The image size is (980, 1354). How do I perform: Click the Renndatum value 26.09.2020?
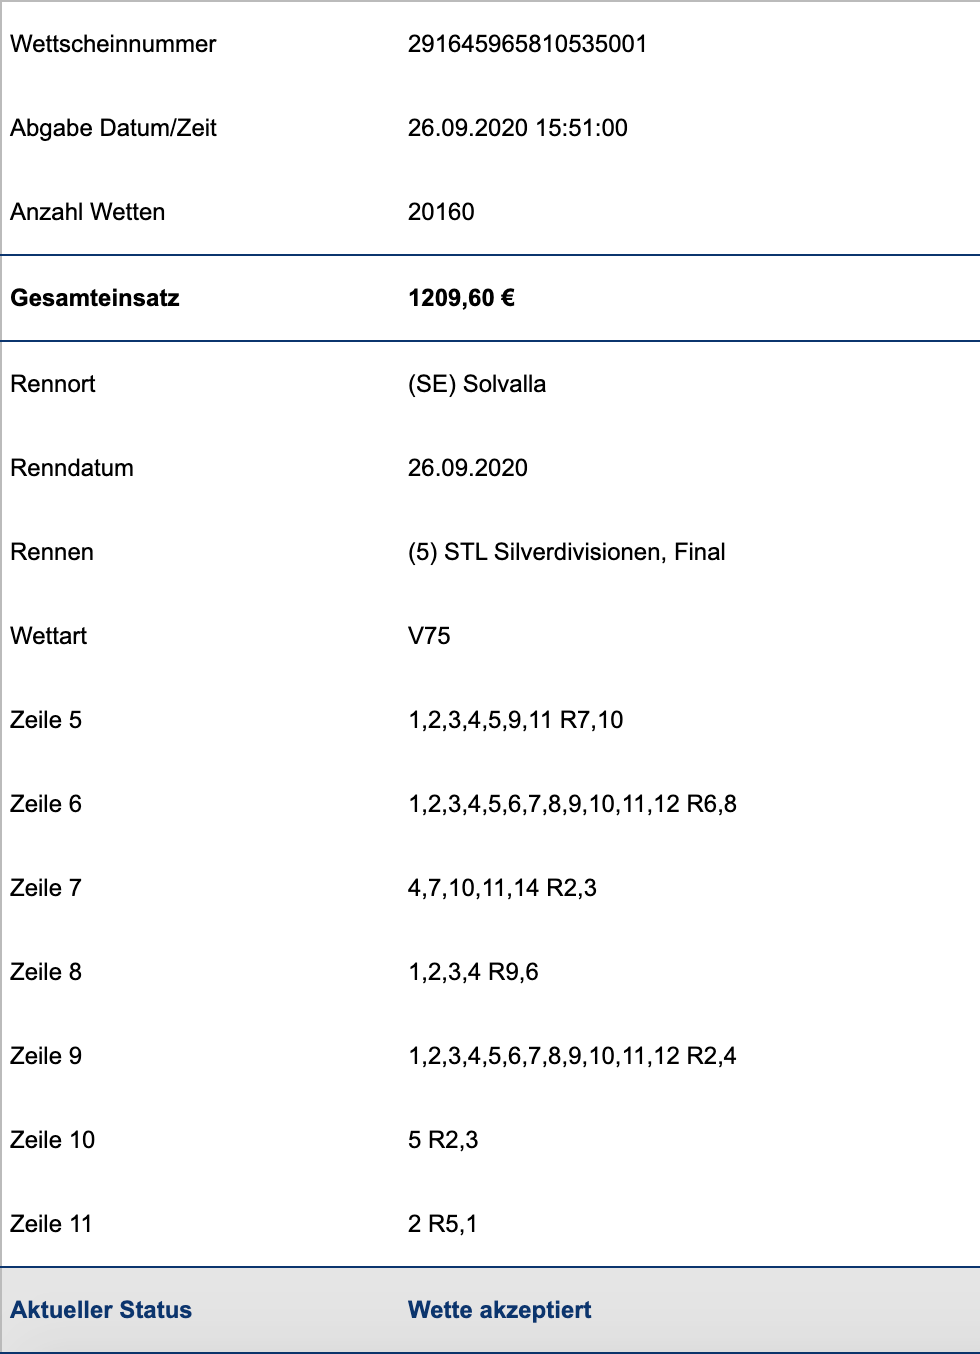pos(468,468)
